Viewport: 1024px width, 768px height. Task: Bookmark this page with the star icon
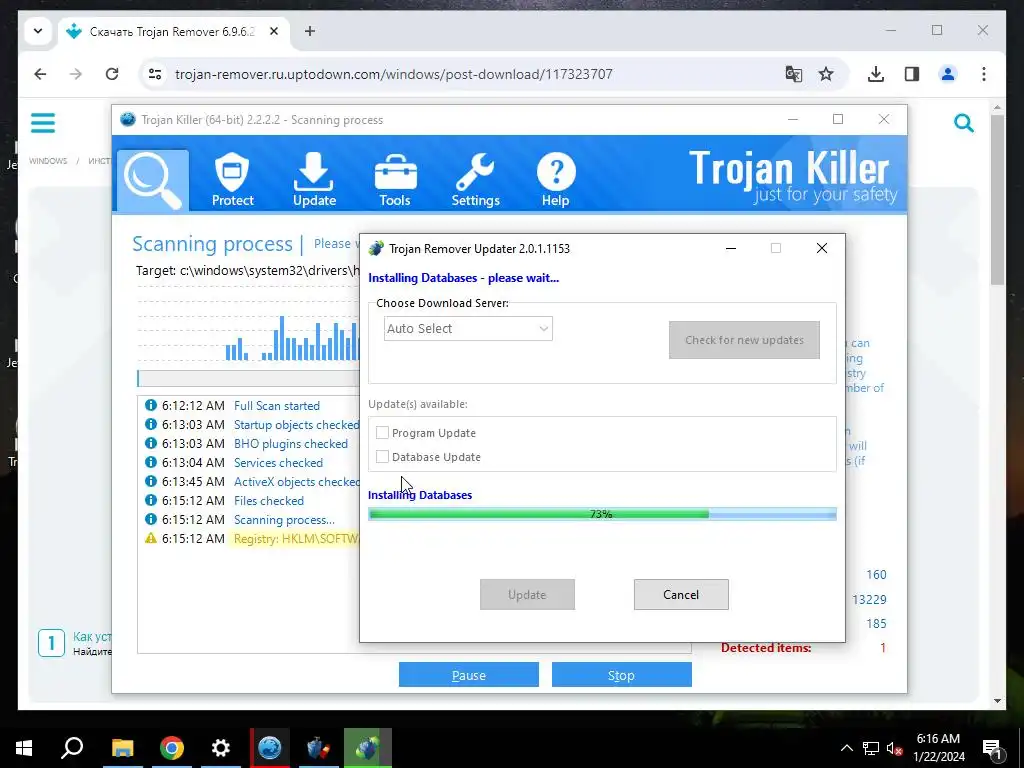(826, 74)
